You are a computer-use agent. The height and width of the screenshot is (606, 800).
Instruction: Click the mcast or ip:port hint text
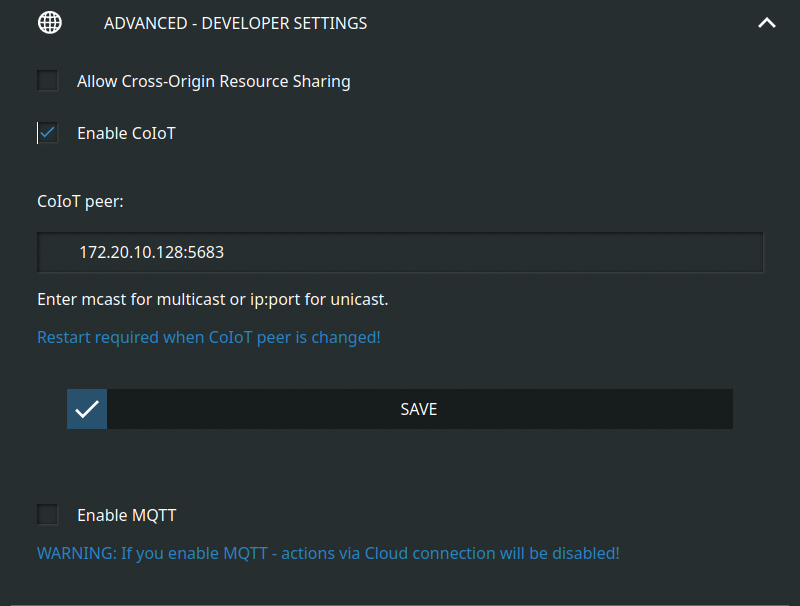pyautogui.click(x=212, y=299)
